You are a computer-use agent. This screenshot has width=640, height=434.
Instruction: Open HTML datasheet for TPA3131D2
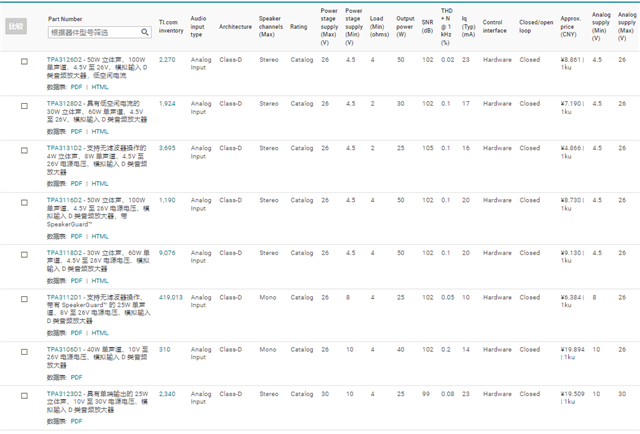pyautogui.click(x=100, y=184)
